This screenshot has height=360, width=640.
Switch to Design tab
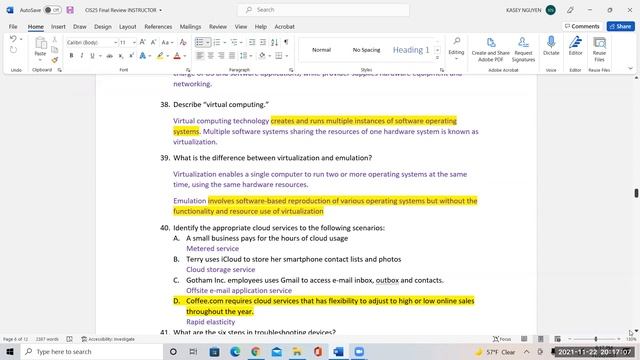pyautogui.click(x=102, y=27)
